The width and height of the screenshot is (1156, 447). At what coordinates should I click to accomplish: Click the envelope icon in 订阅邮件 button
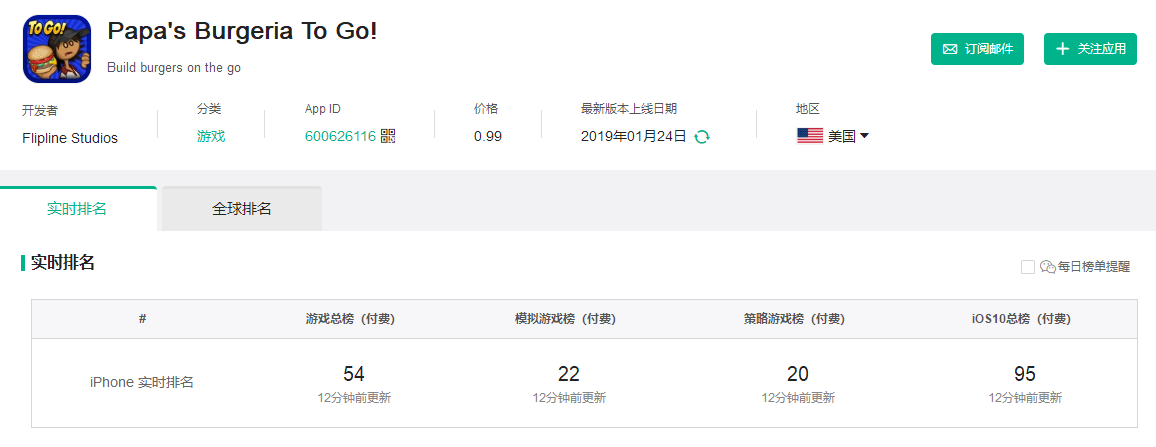click(950, 49)
